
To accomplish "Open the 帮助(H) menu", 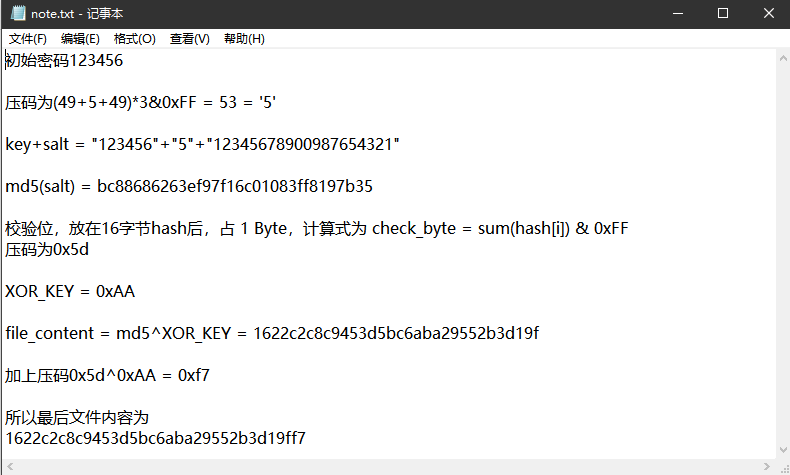I will point(244,39).
